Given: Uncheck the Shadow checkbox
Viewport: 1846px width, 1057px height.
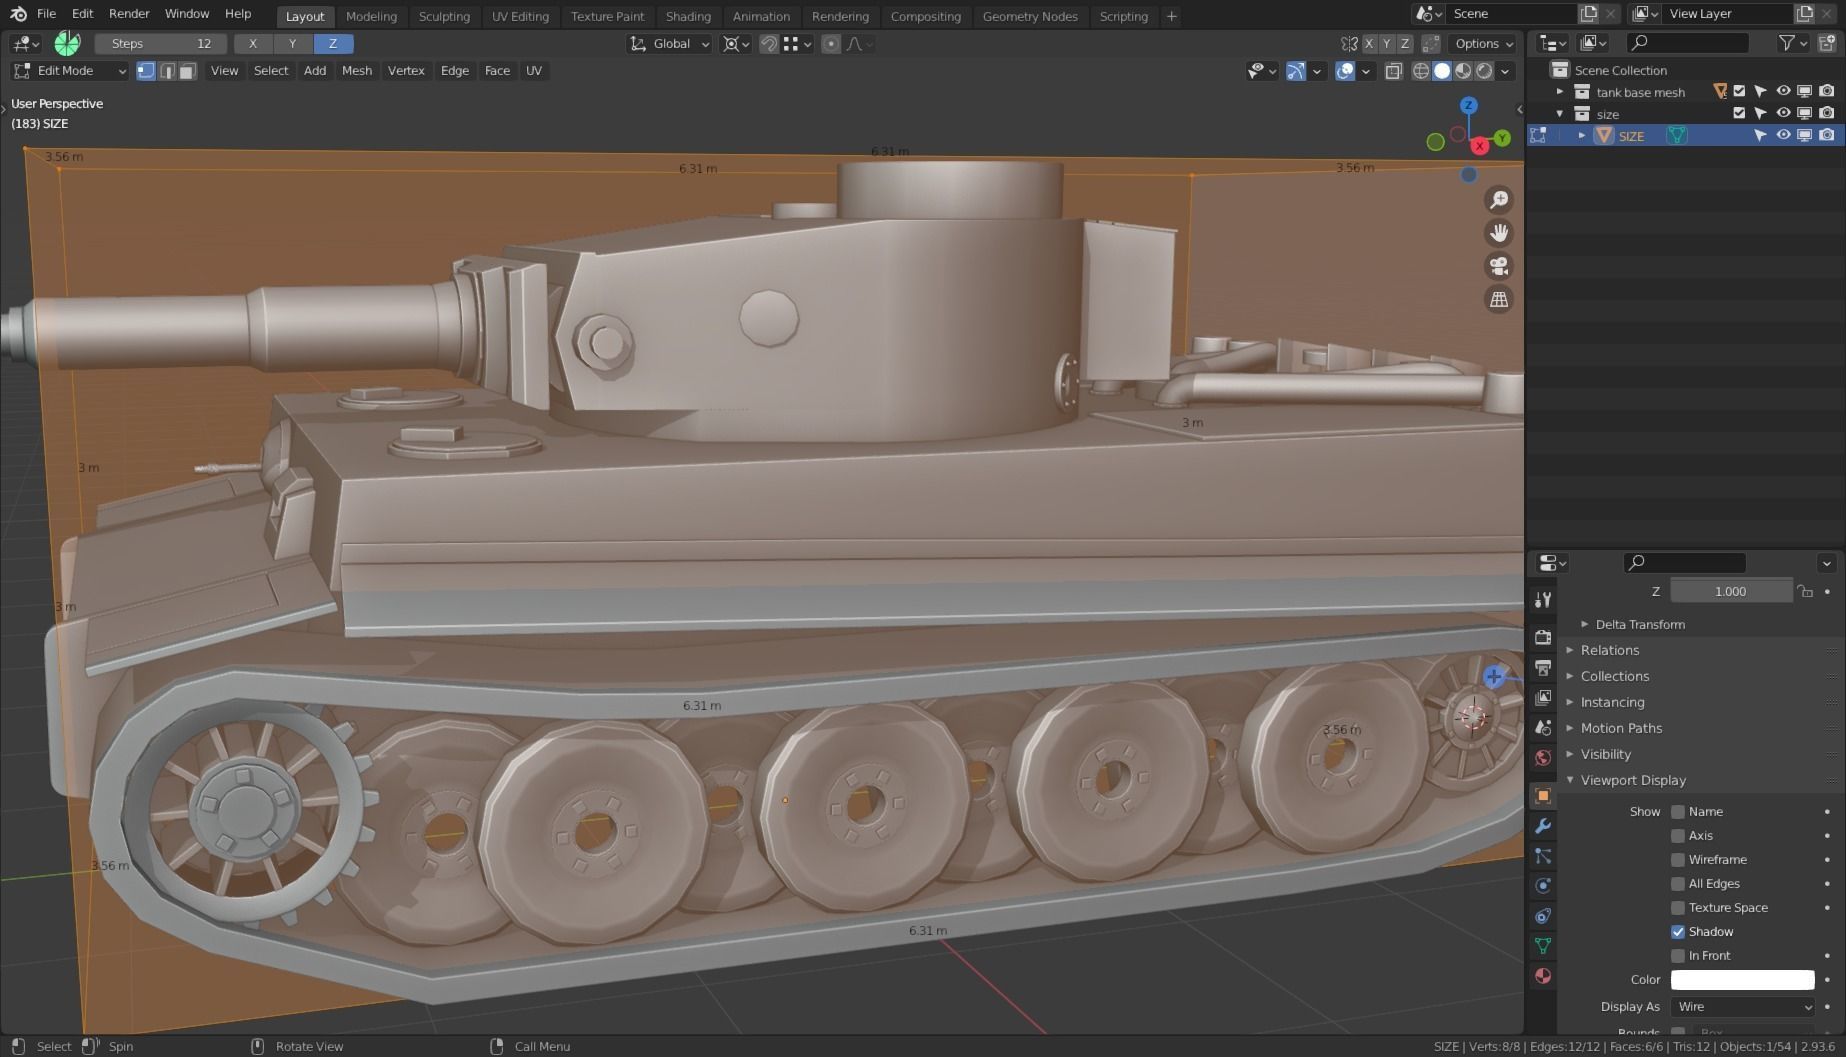Looking at the screenshot, I should coord(1678,932).
